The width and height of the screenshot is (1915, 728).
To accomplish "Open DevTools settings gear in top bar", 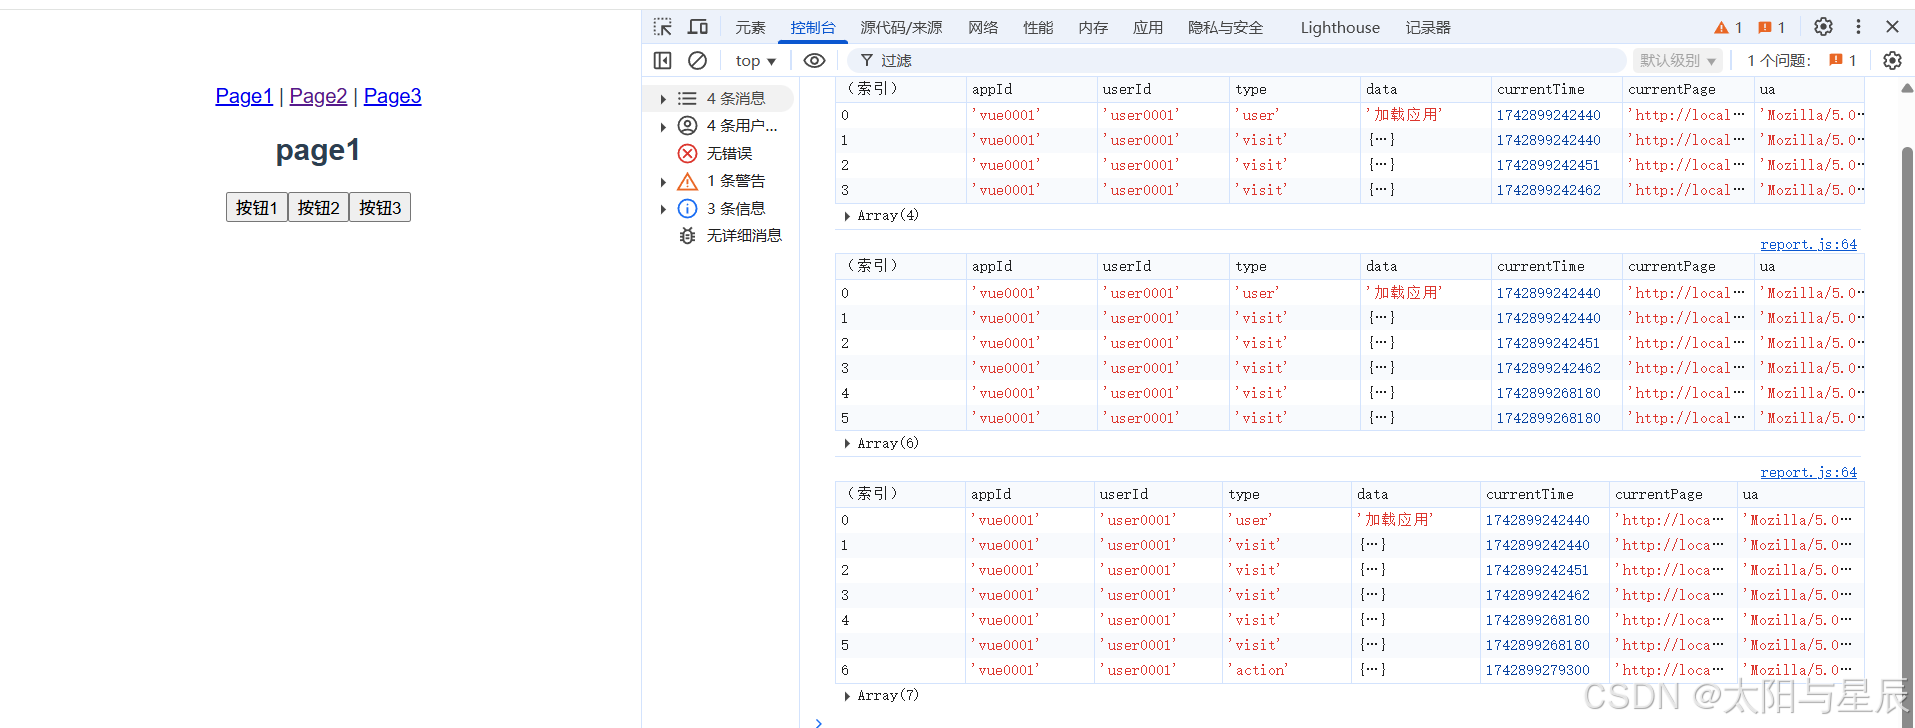I will [1823, 27].
